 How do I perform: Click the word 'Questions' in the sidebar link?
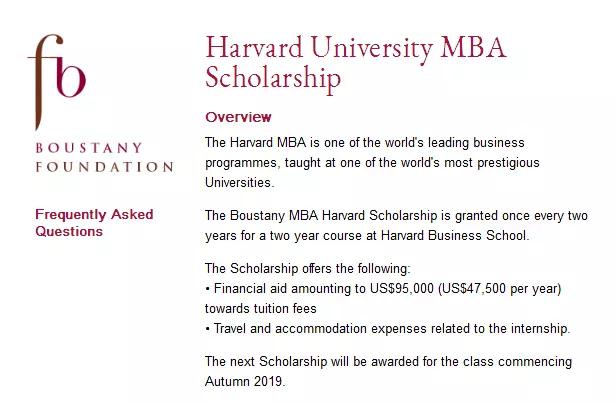69,232
